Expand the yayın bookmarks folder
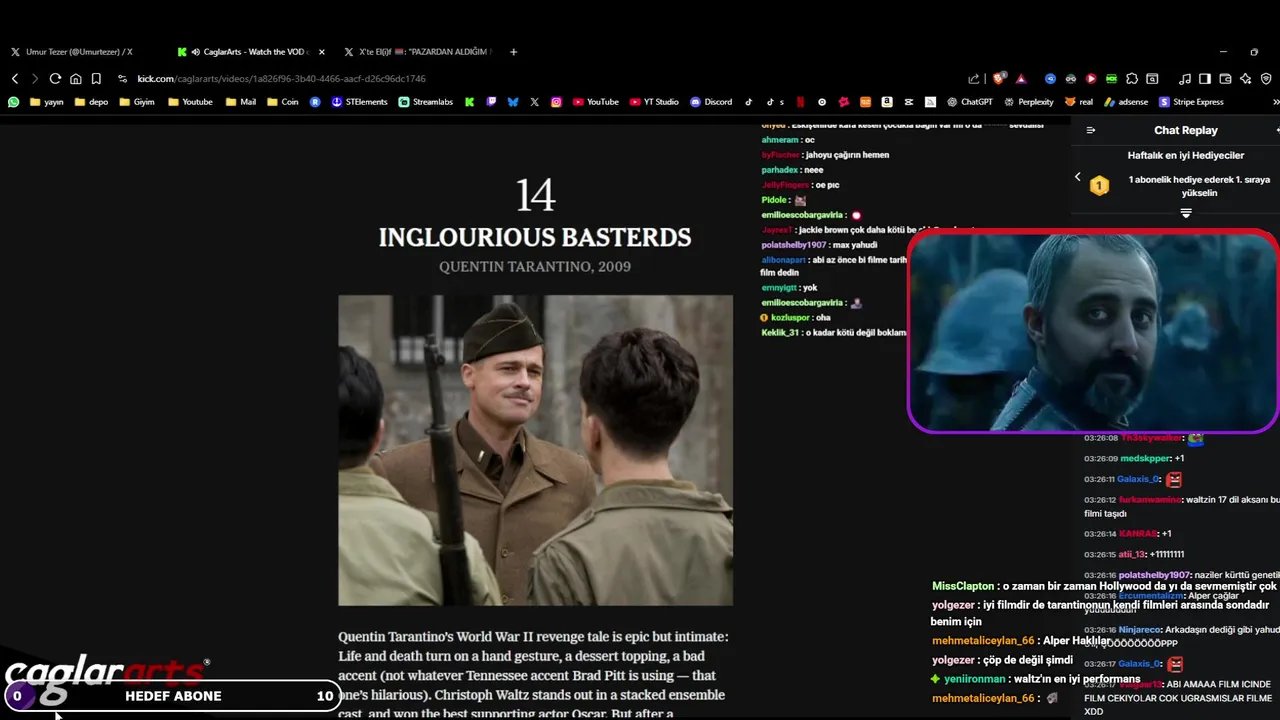The height and width of the screenshot is (720, 1280). (x=47, y=102)
